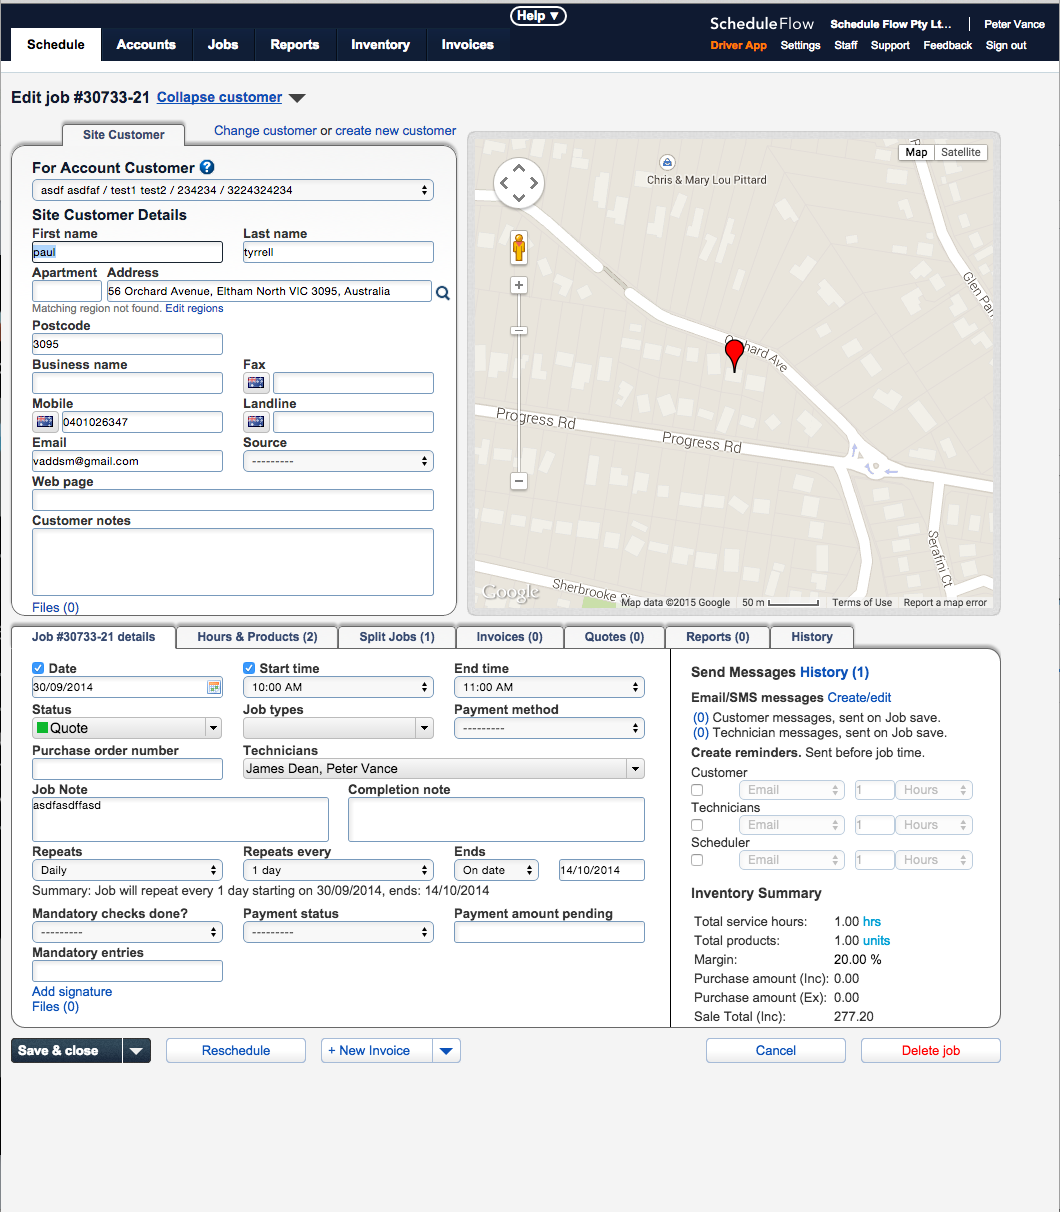Open the date calendar picker icon
Image resolution: width=1060 pixels, height=1212 pixels.
[214, 687]
